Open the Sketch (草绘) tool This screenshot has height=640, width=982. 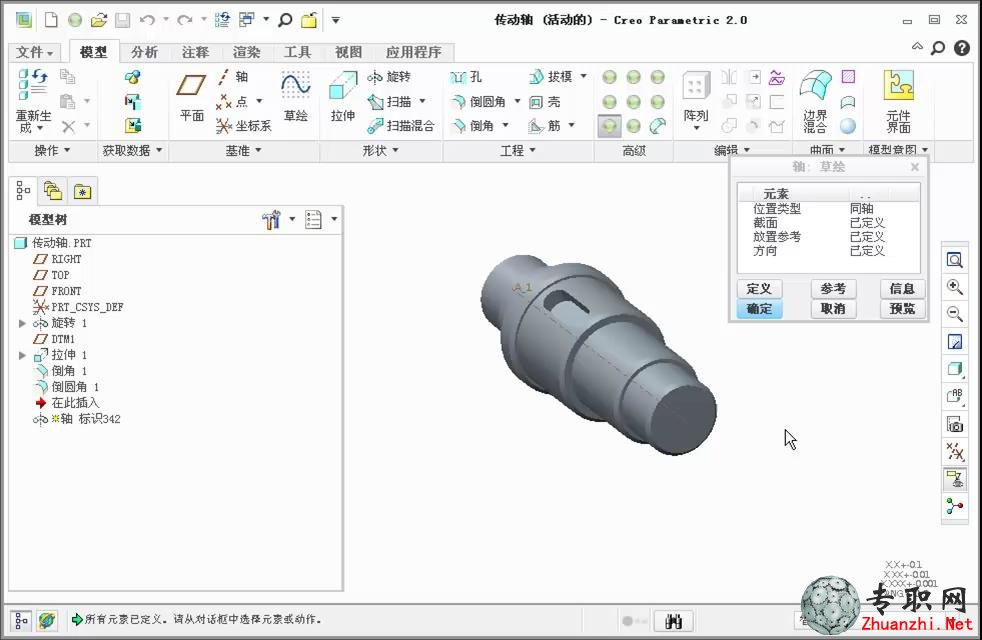[x=296, y=96]
